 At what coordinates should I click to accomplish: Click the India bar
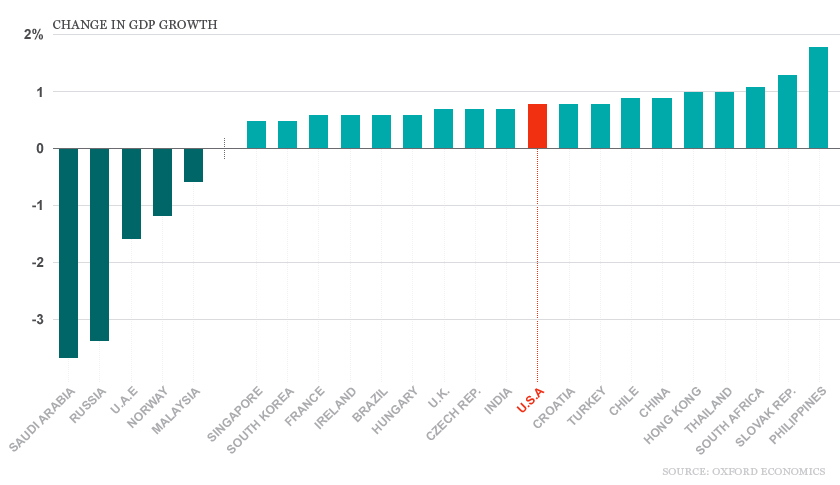506,128
